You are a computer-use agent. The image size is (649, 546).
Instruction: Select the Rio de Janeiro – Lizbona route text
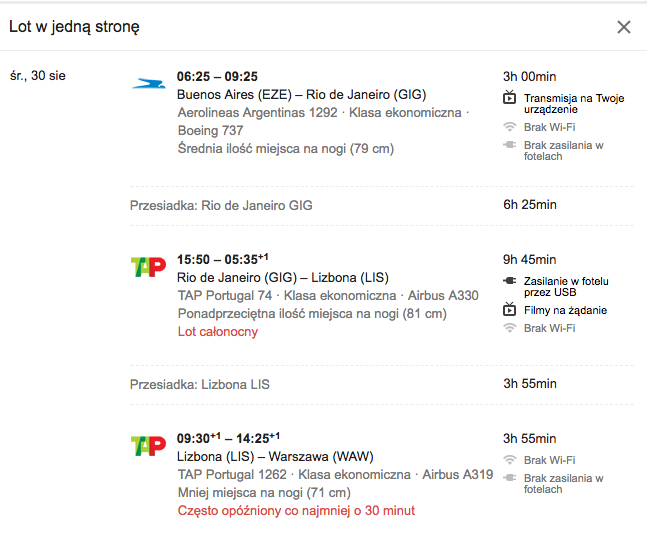coord(283,278)
